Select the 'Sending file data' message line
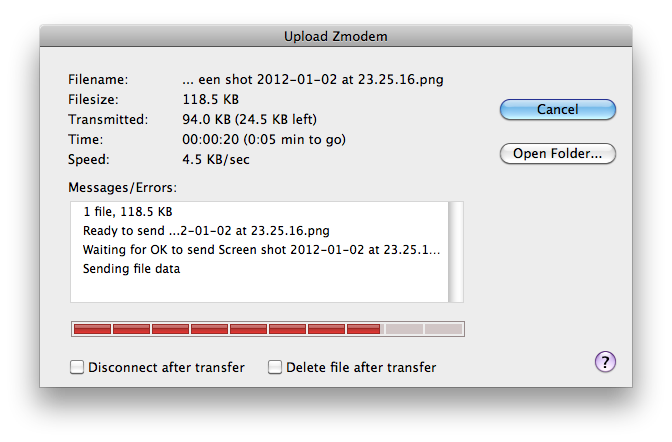Screen dimensions: 672x442 coord(132,269)
